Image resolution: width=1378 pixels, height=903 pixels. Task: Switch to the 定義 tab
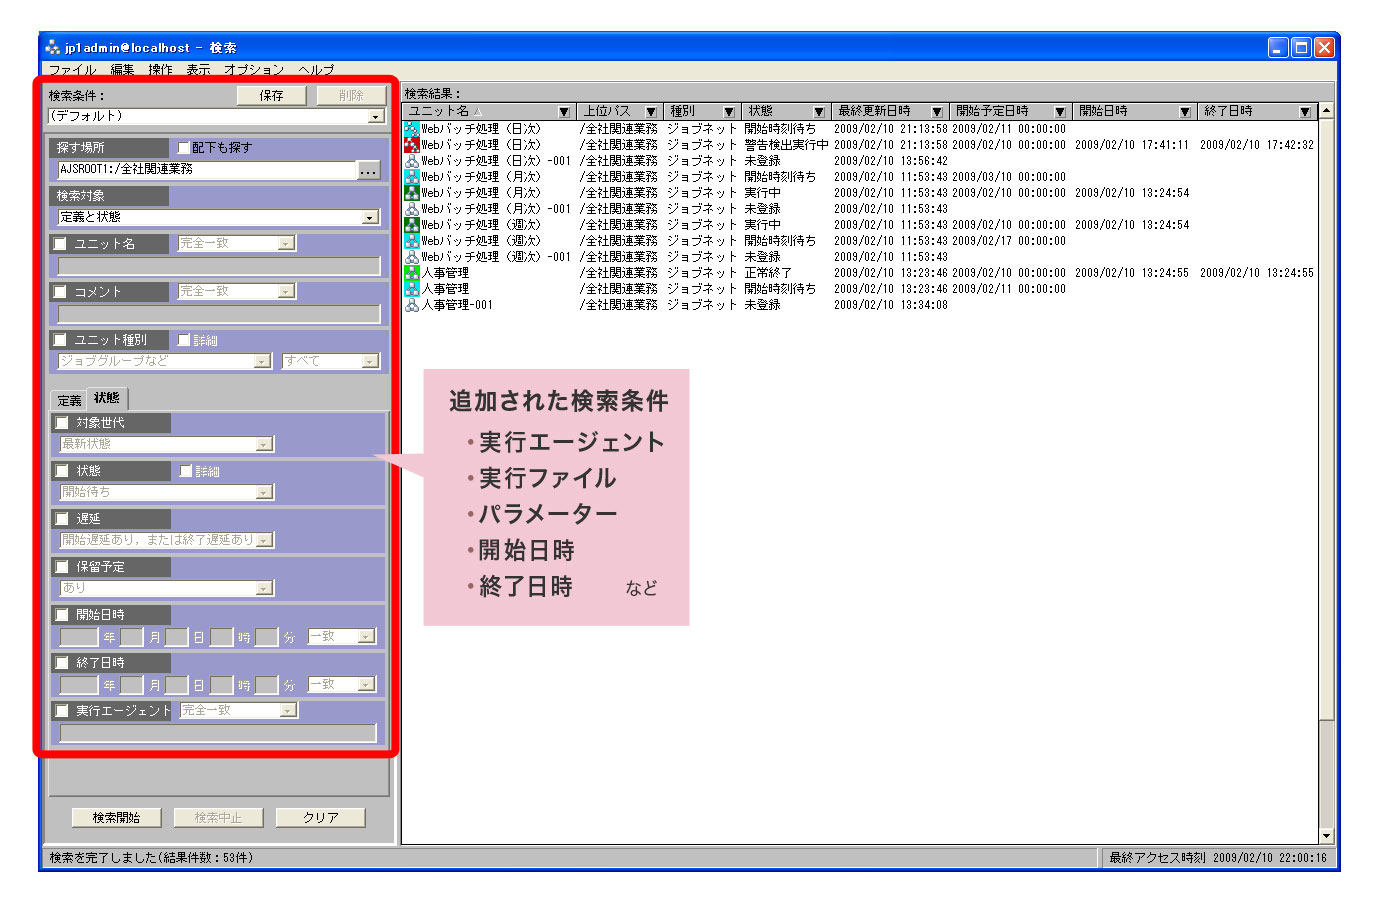pos(69,401)
